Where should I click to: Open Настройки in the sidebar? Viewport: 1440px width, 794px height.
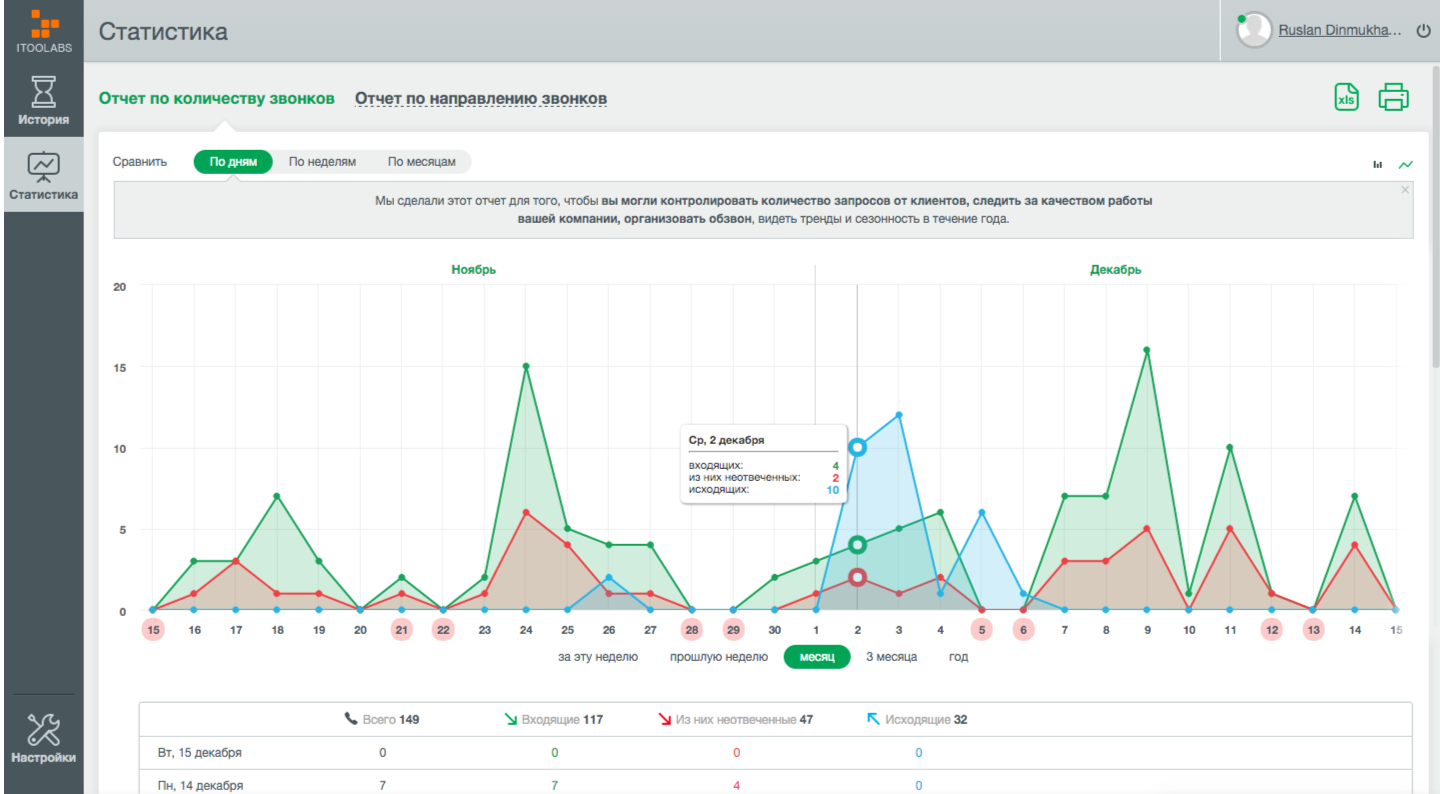(x=43, y=738)
